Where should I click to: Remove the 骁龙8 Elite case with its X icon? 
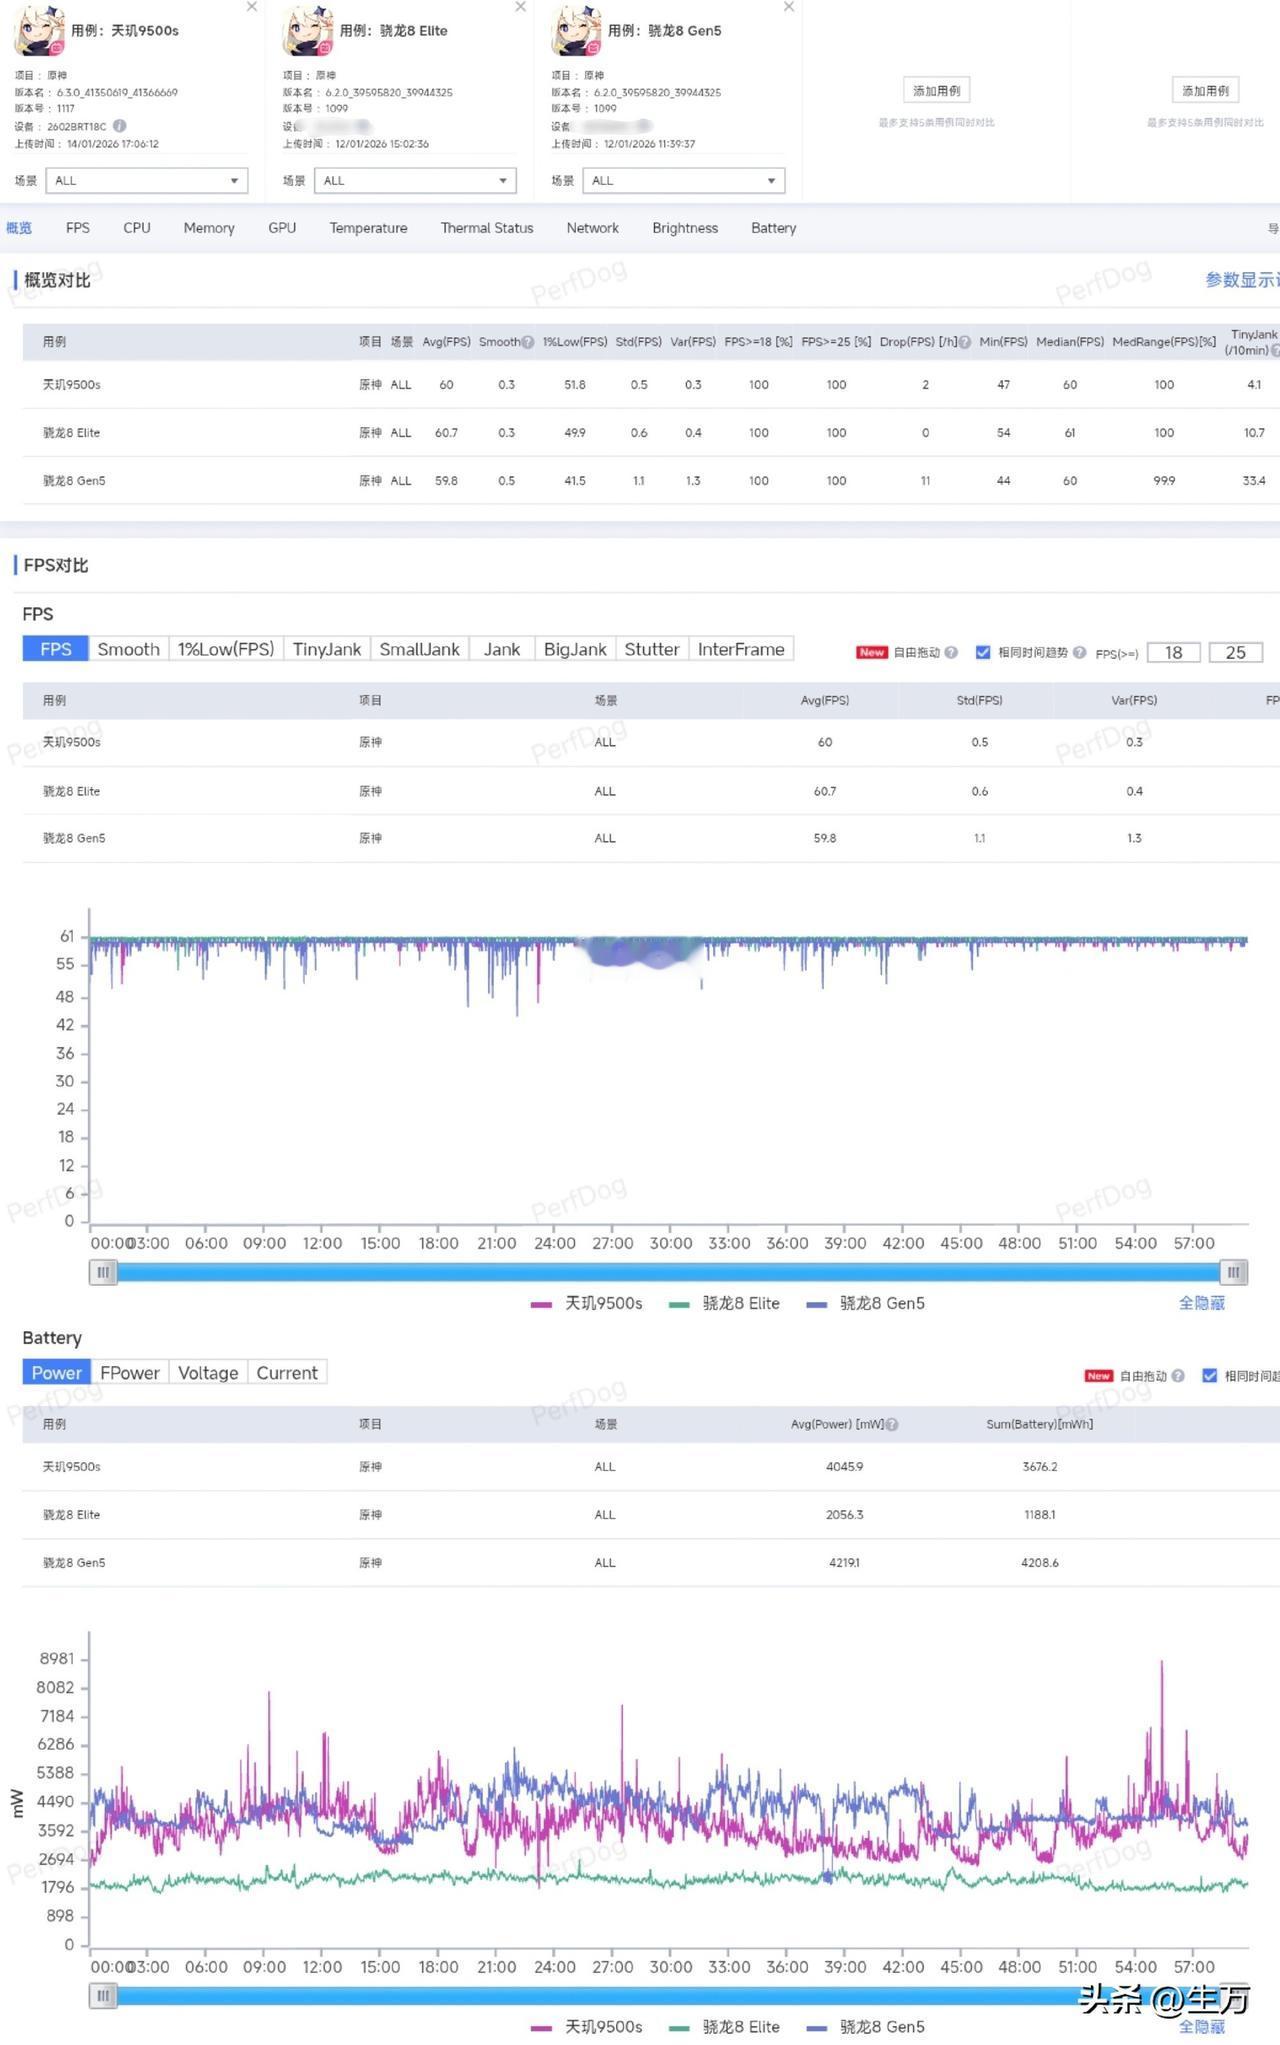[520, 7]
